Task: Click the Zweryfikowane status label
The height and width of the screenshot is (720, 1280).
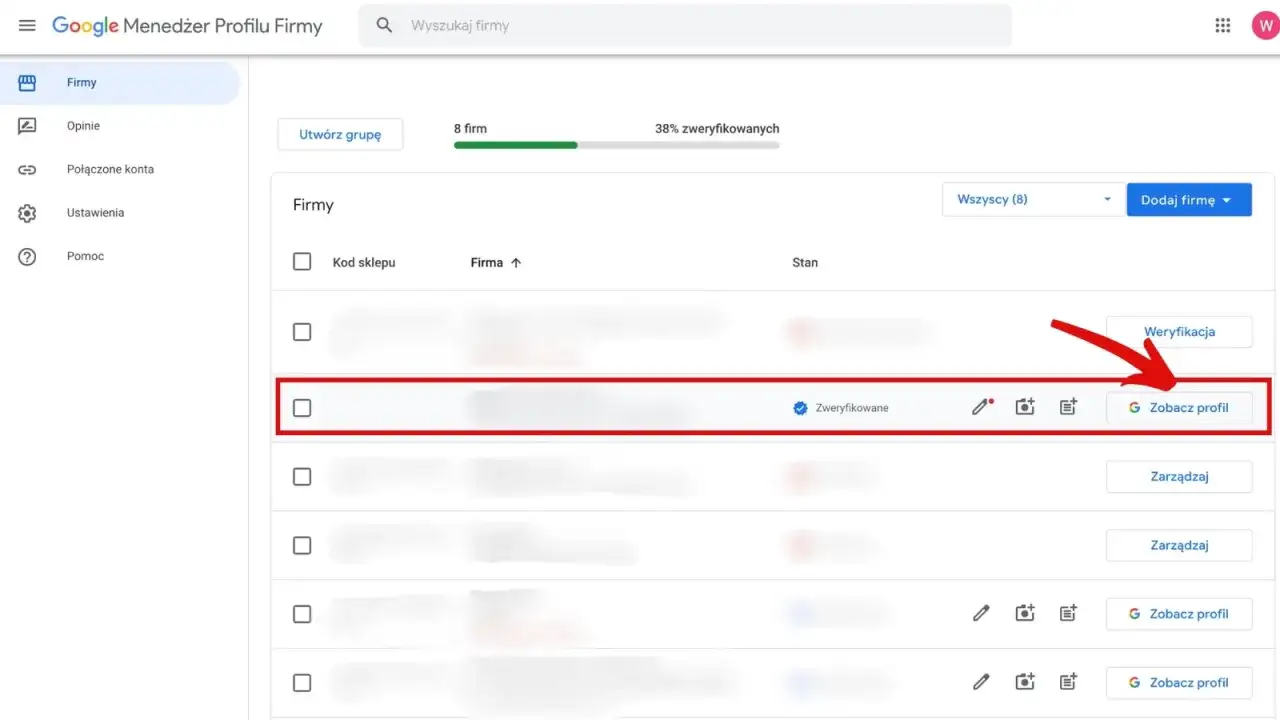Action: tap(852, 408)
